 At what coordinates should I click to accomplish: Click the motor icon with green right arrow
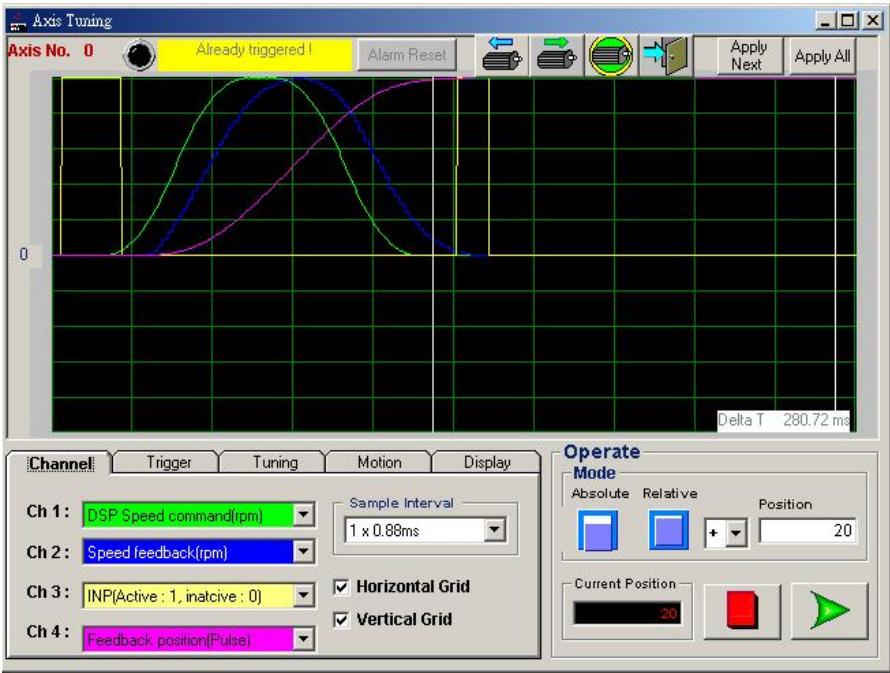(556, 55)
